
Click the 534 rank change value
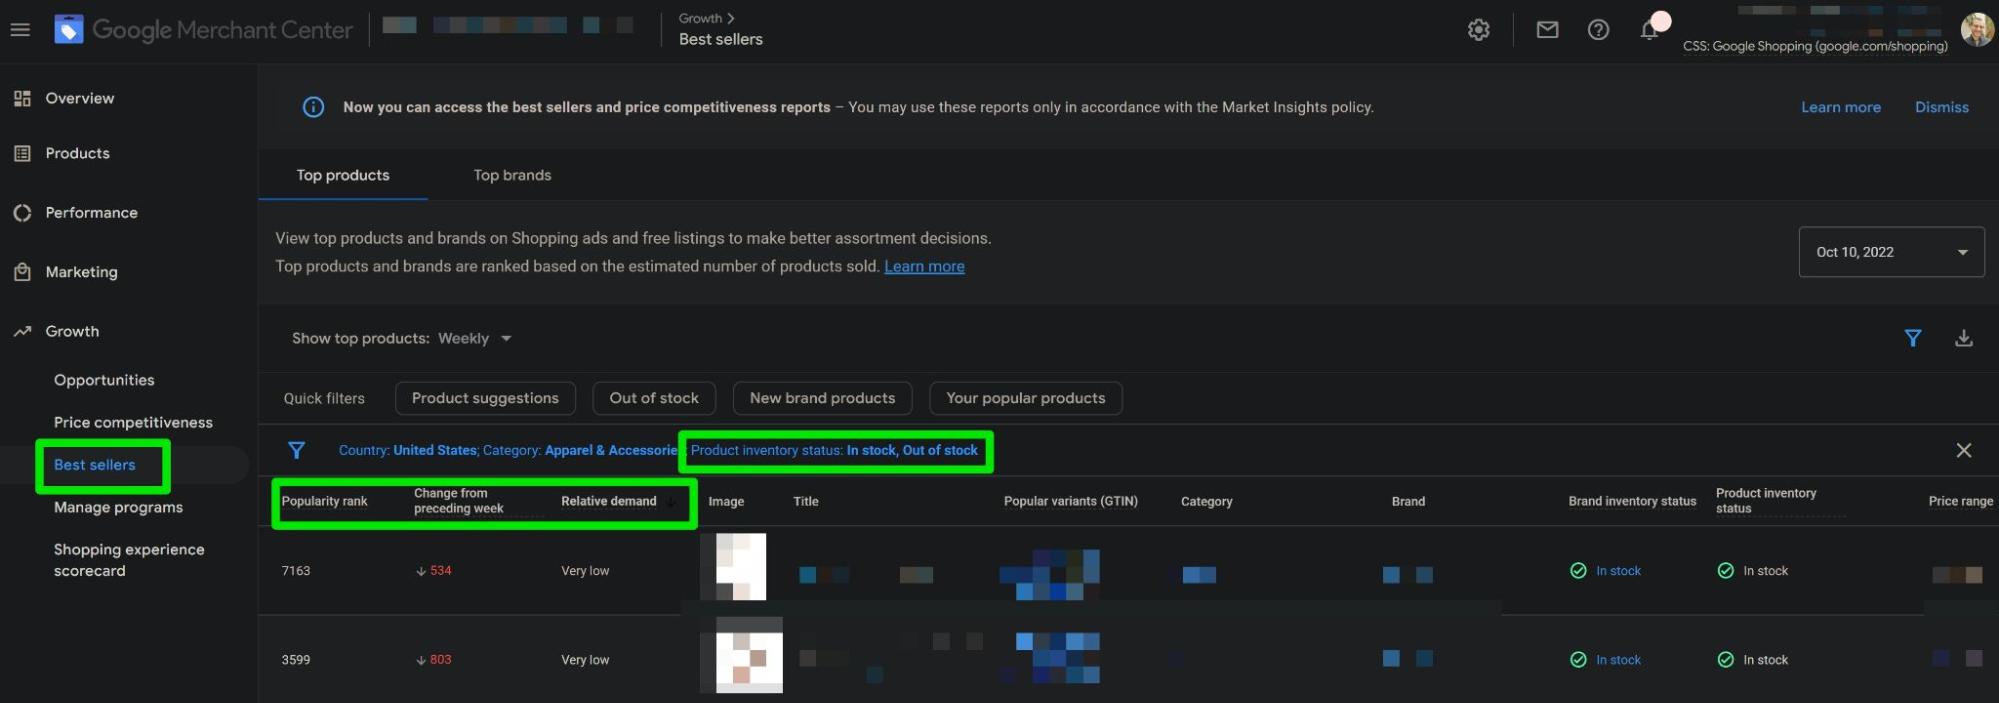point(440,571)
